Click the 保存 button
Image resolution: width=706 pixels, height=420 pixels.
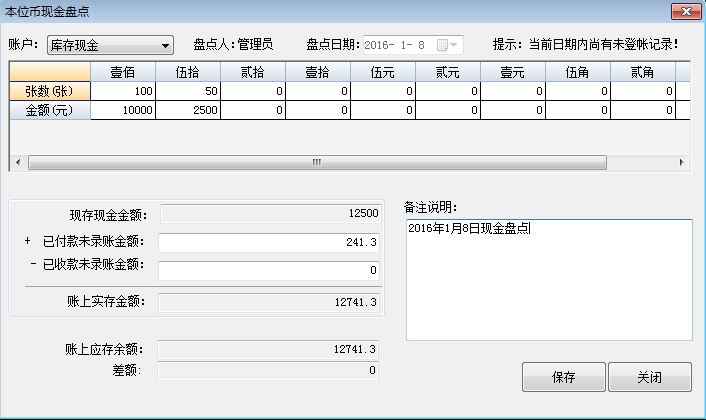pyautogui.click(x=563, y=378)
